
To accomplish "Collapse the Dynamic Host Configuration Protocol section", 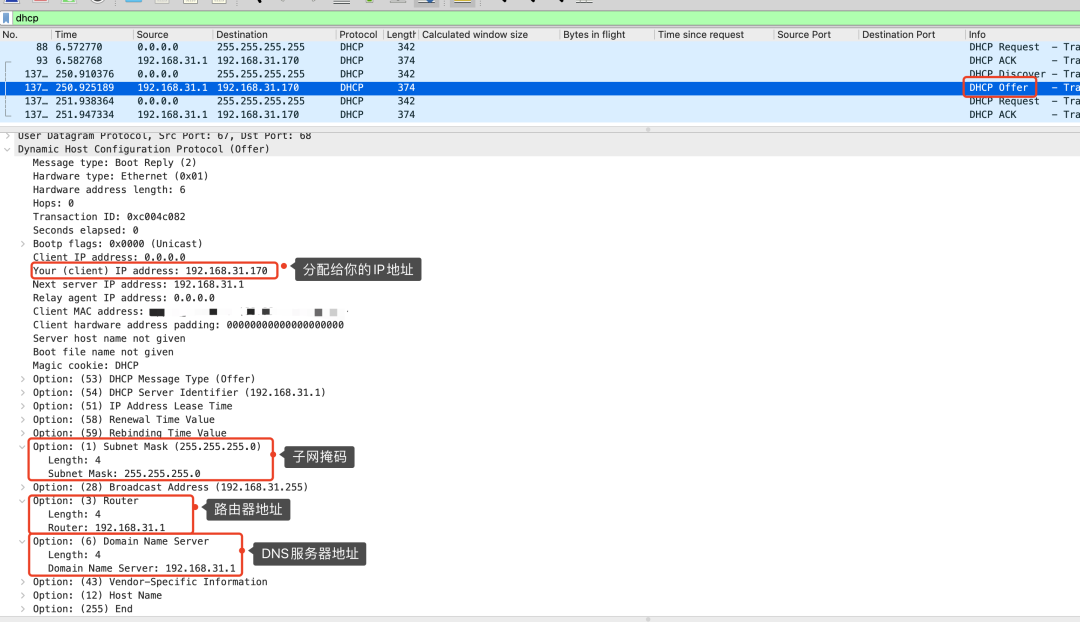I will point(8,149).
